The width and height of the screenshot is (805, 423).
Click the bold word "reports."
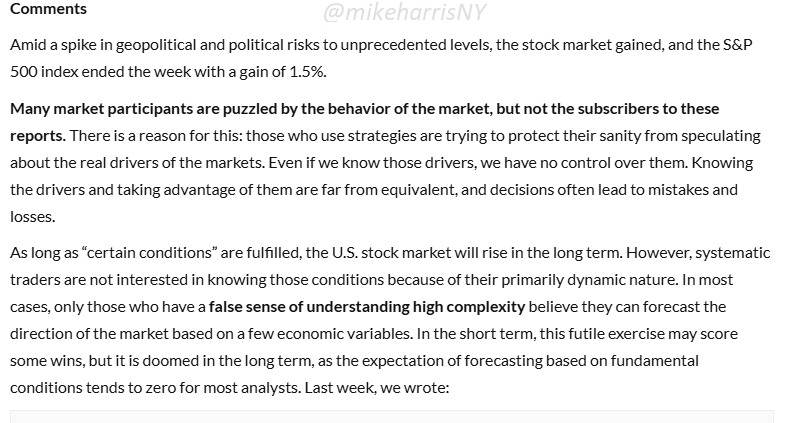coord(39,134)
